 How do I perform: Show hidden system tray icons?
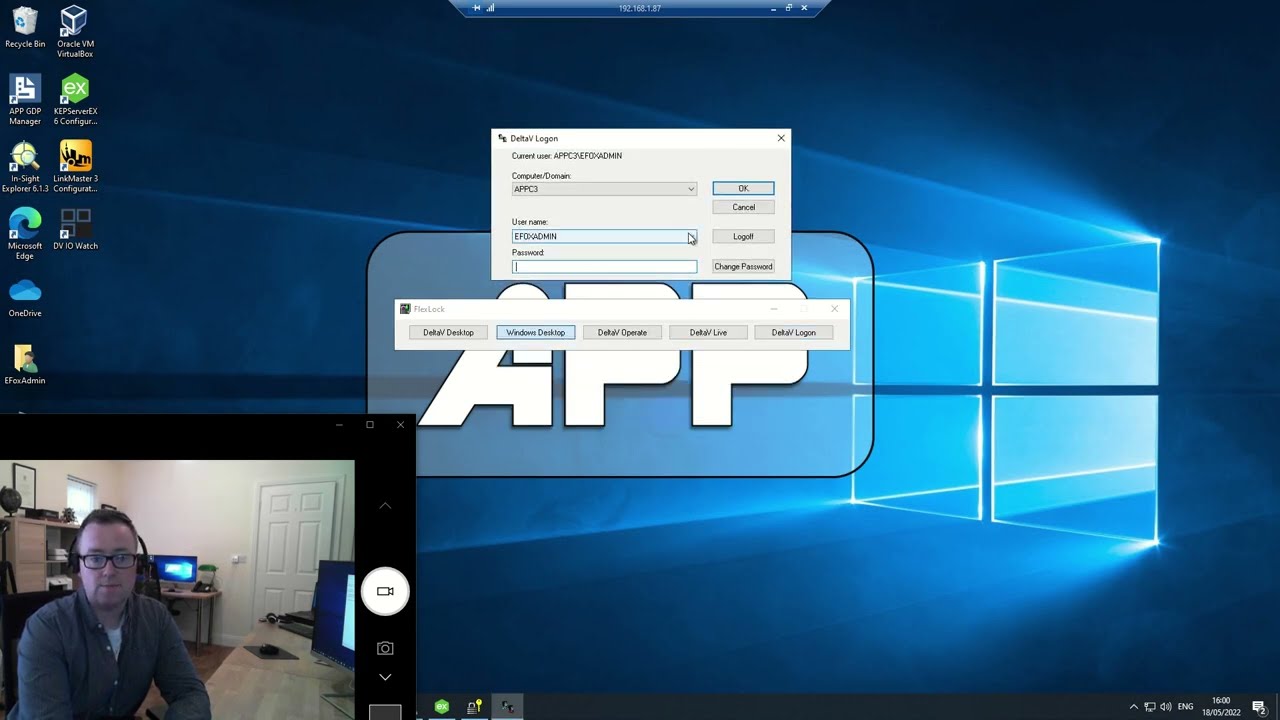coord(1133,707)
